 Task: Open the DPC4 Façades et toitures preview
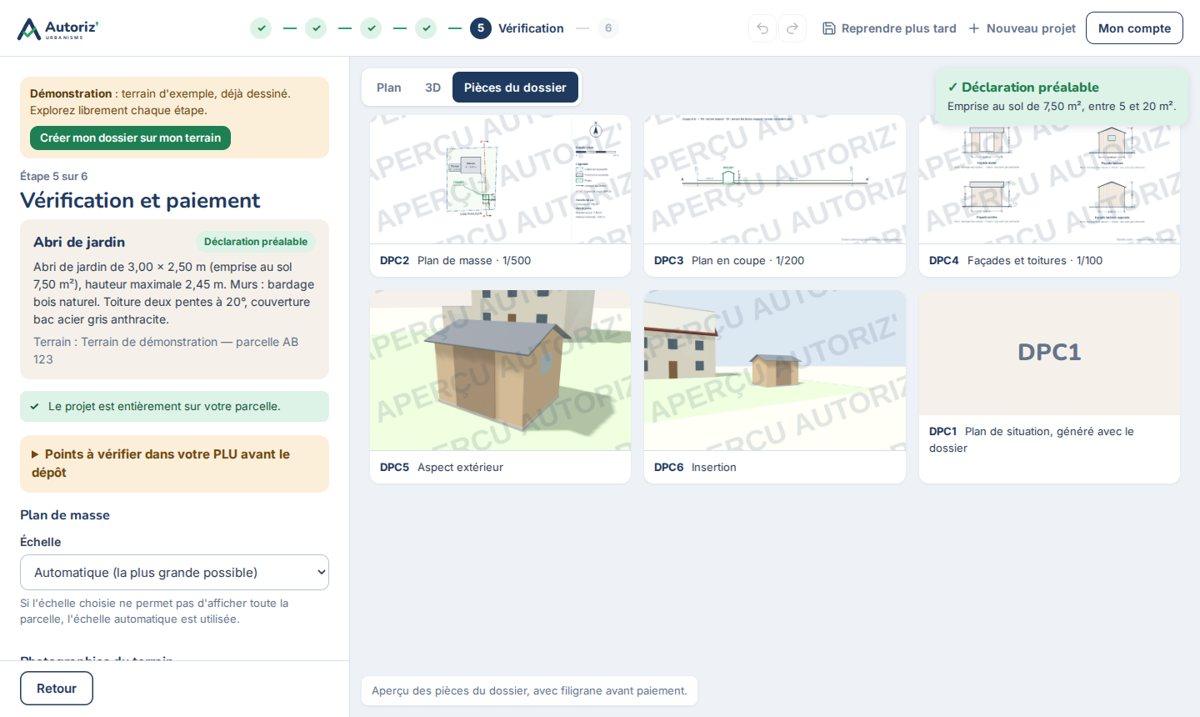1049,196
